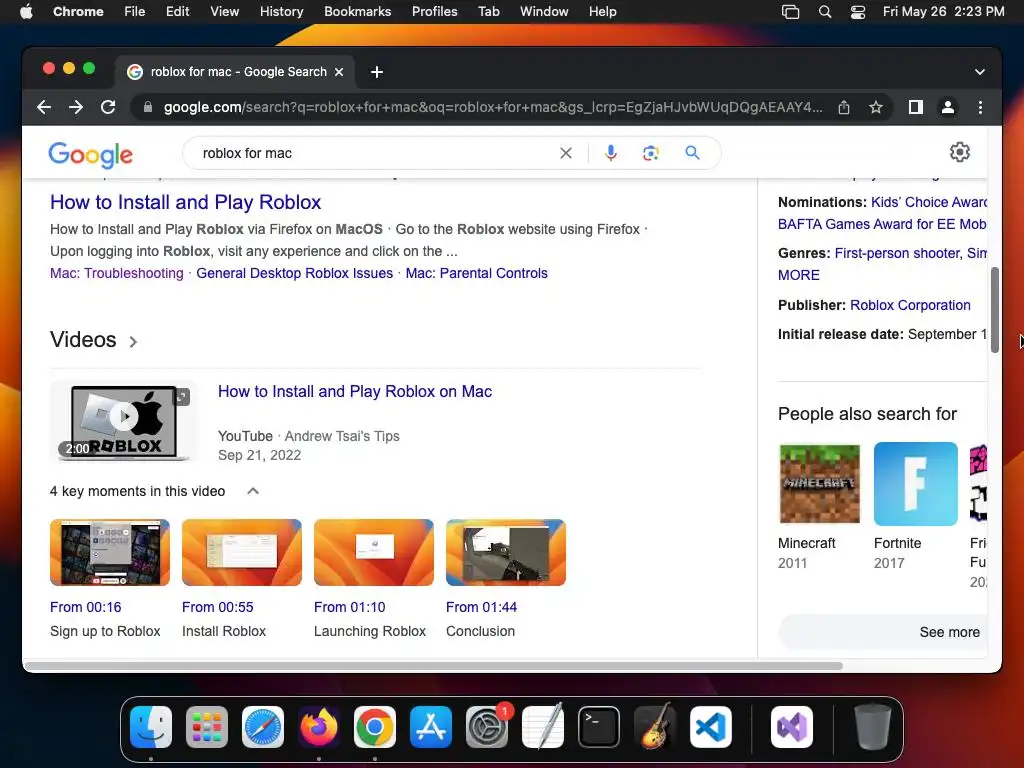This screenshot has width=1024, height=768.
Task: Open Control Center in menu bar
Action: pos(857,12)
